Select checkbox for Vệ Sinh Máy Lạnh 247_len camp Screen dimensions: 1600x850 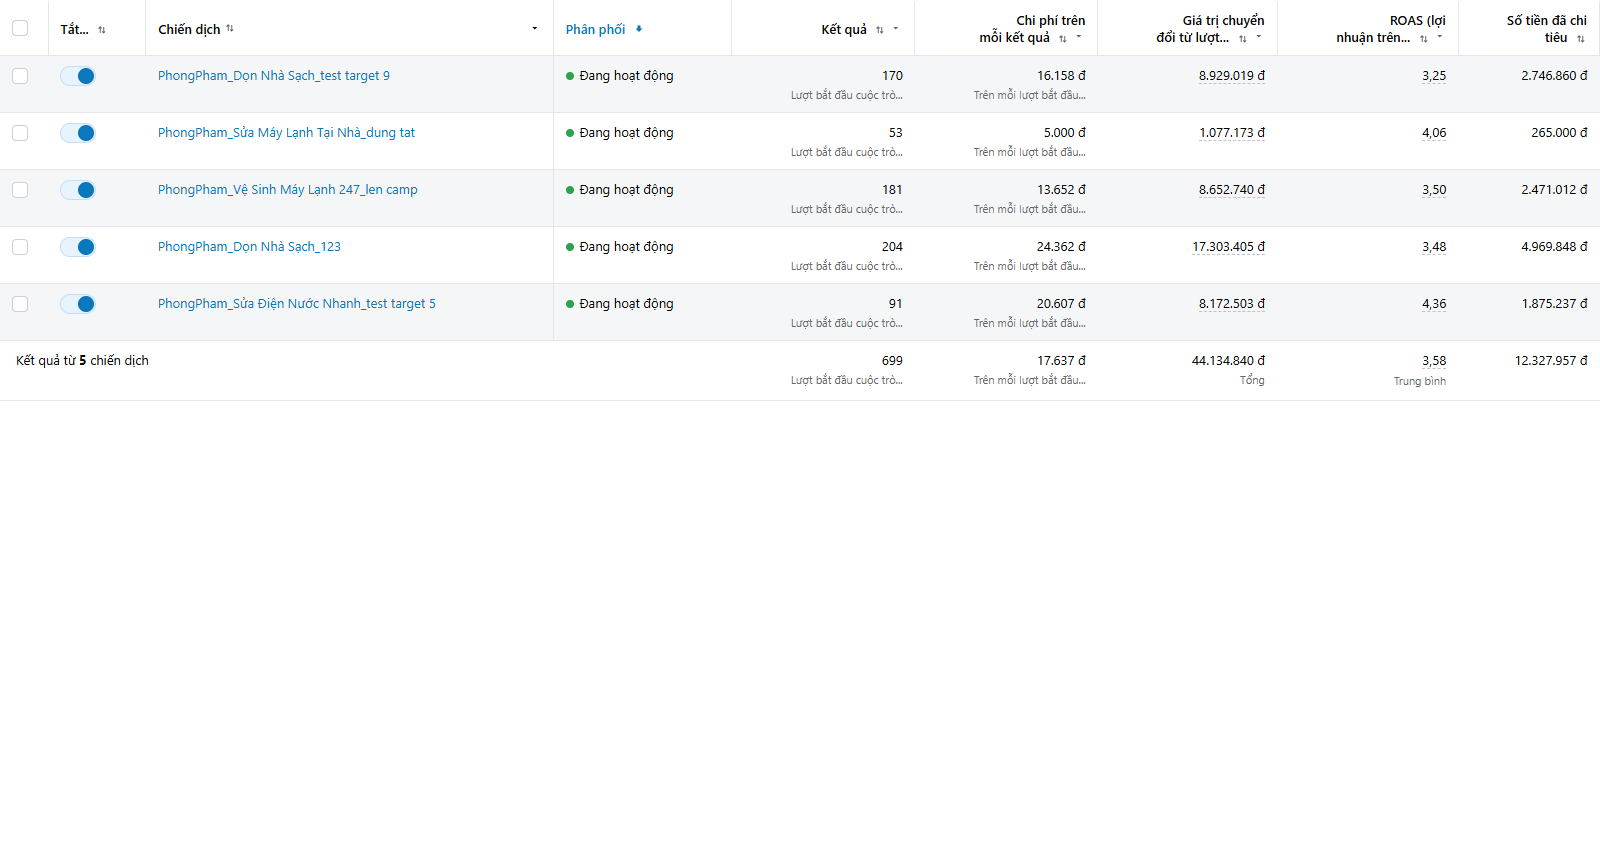pyautogui.click(x=20, y=190)
